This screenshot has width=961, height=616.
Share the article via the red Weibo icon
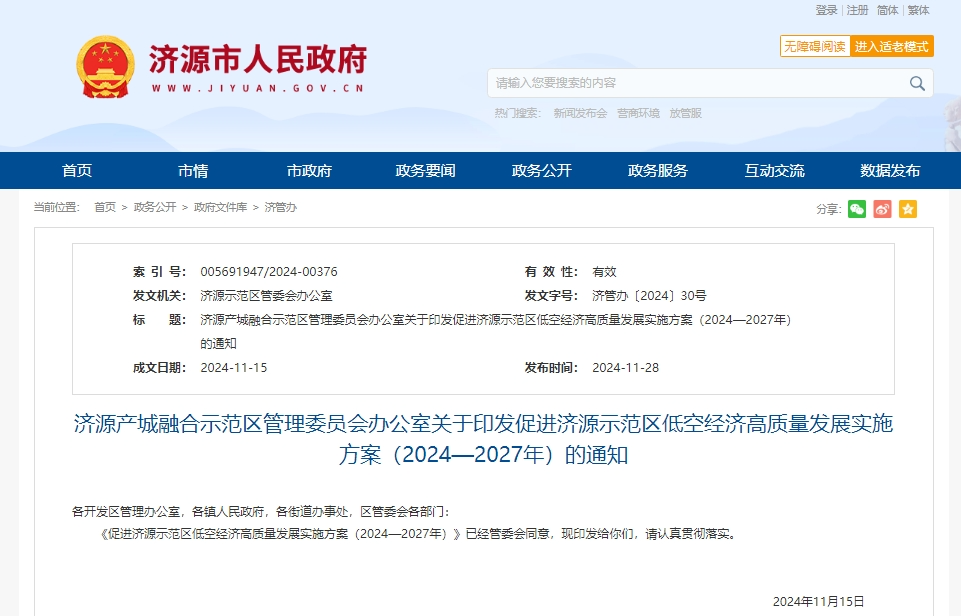point(881,208)
